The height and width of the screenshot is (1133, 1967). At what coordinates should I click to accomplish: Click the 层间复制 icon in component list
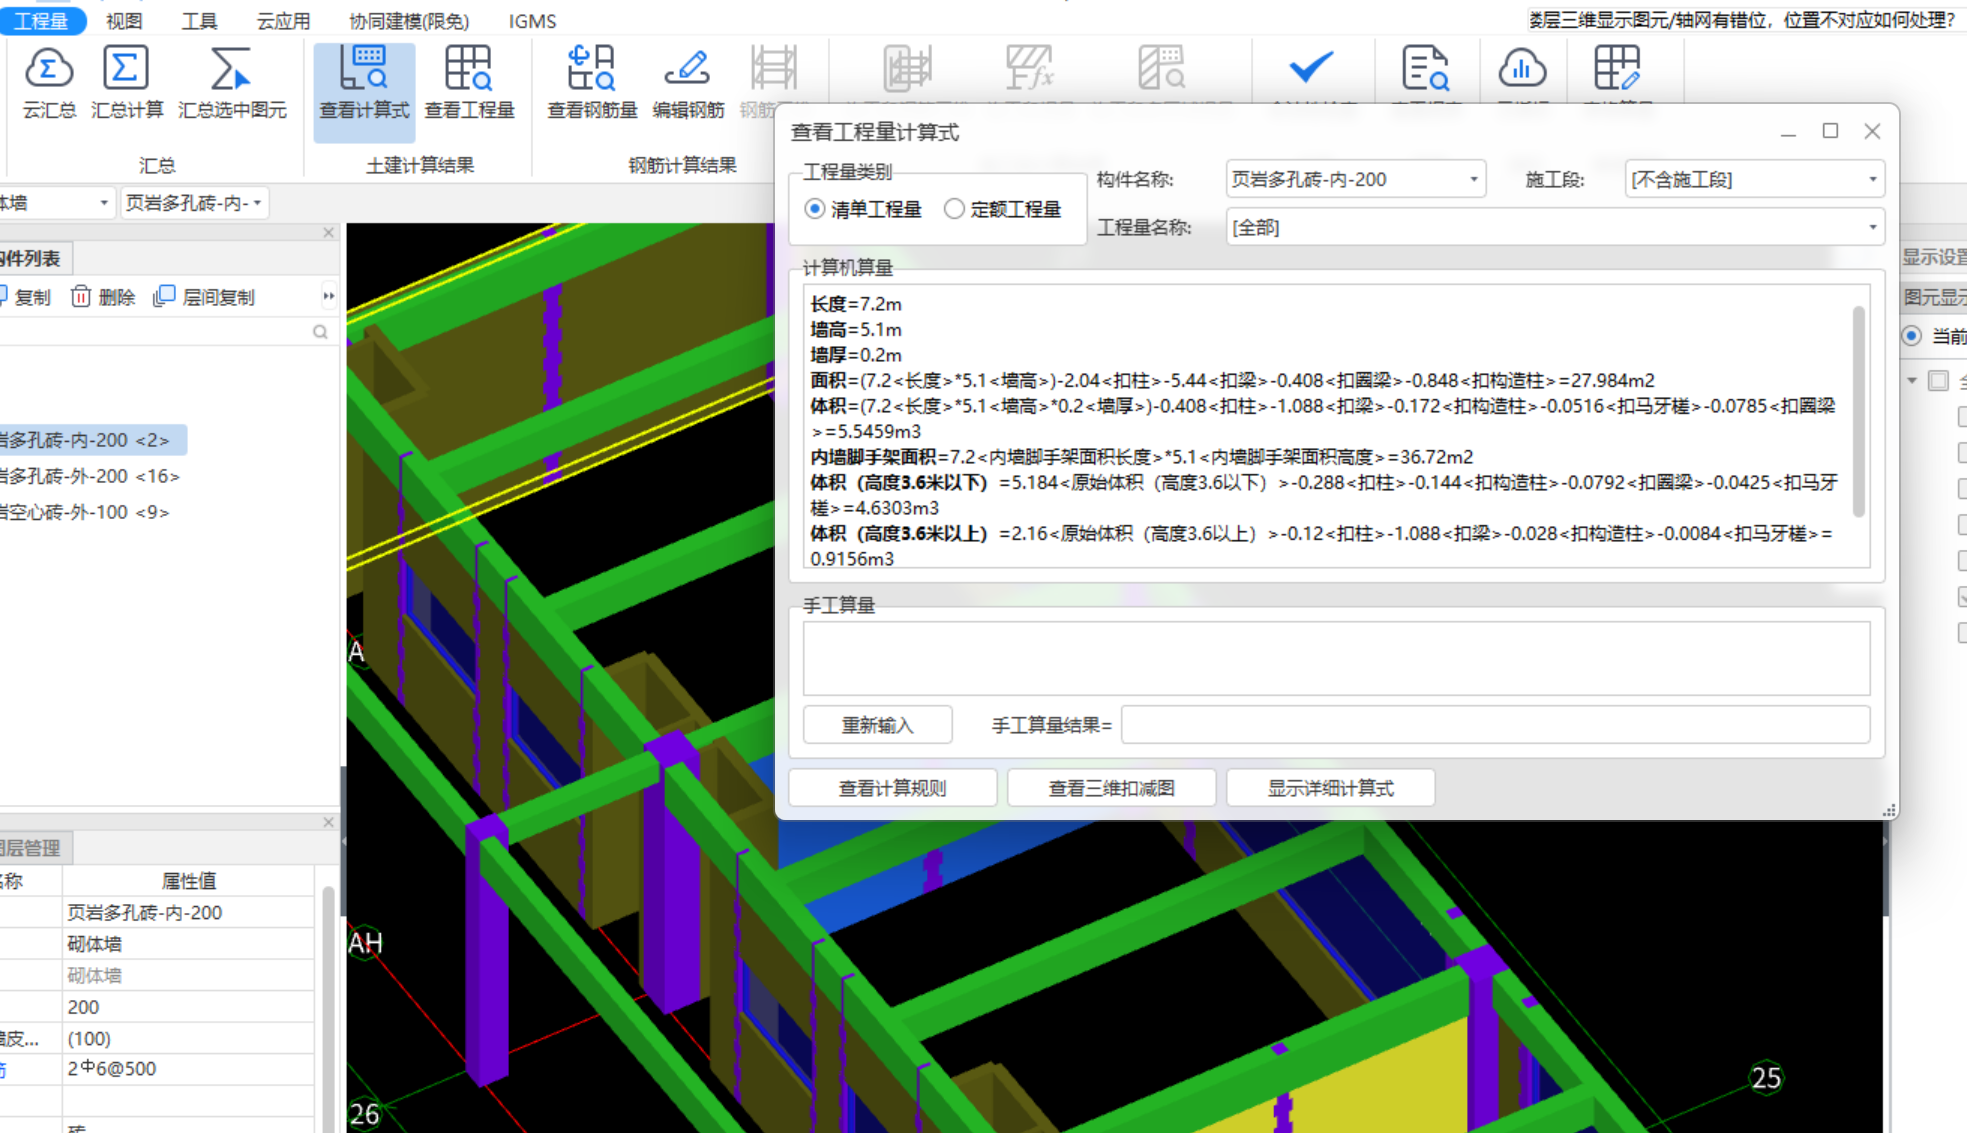point(164,296)
